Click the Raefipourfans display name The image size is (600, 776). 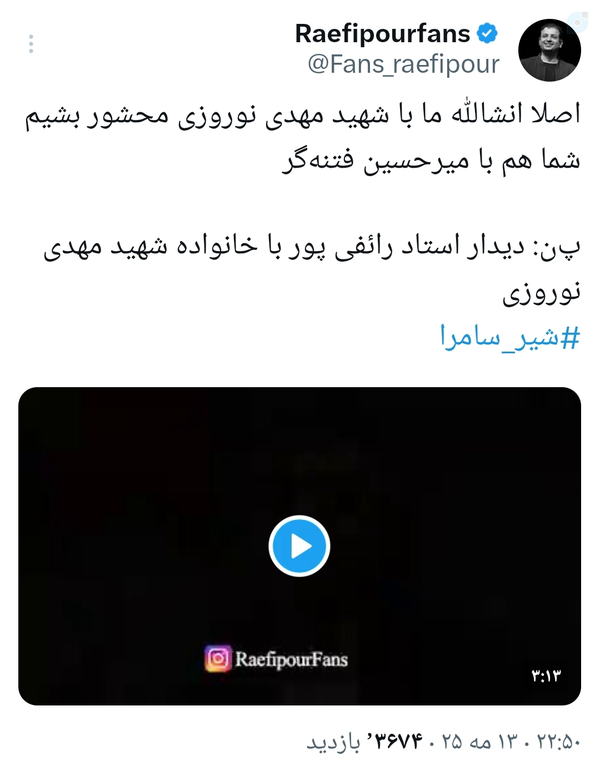383,34
